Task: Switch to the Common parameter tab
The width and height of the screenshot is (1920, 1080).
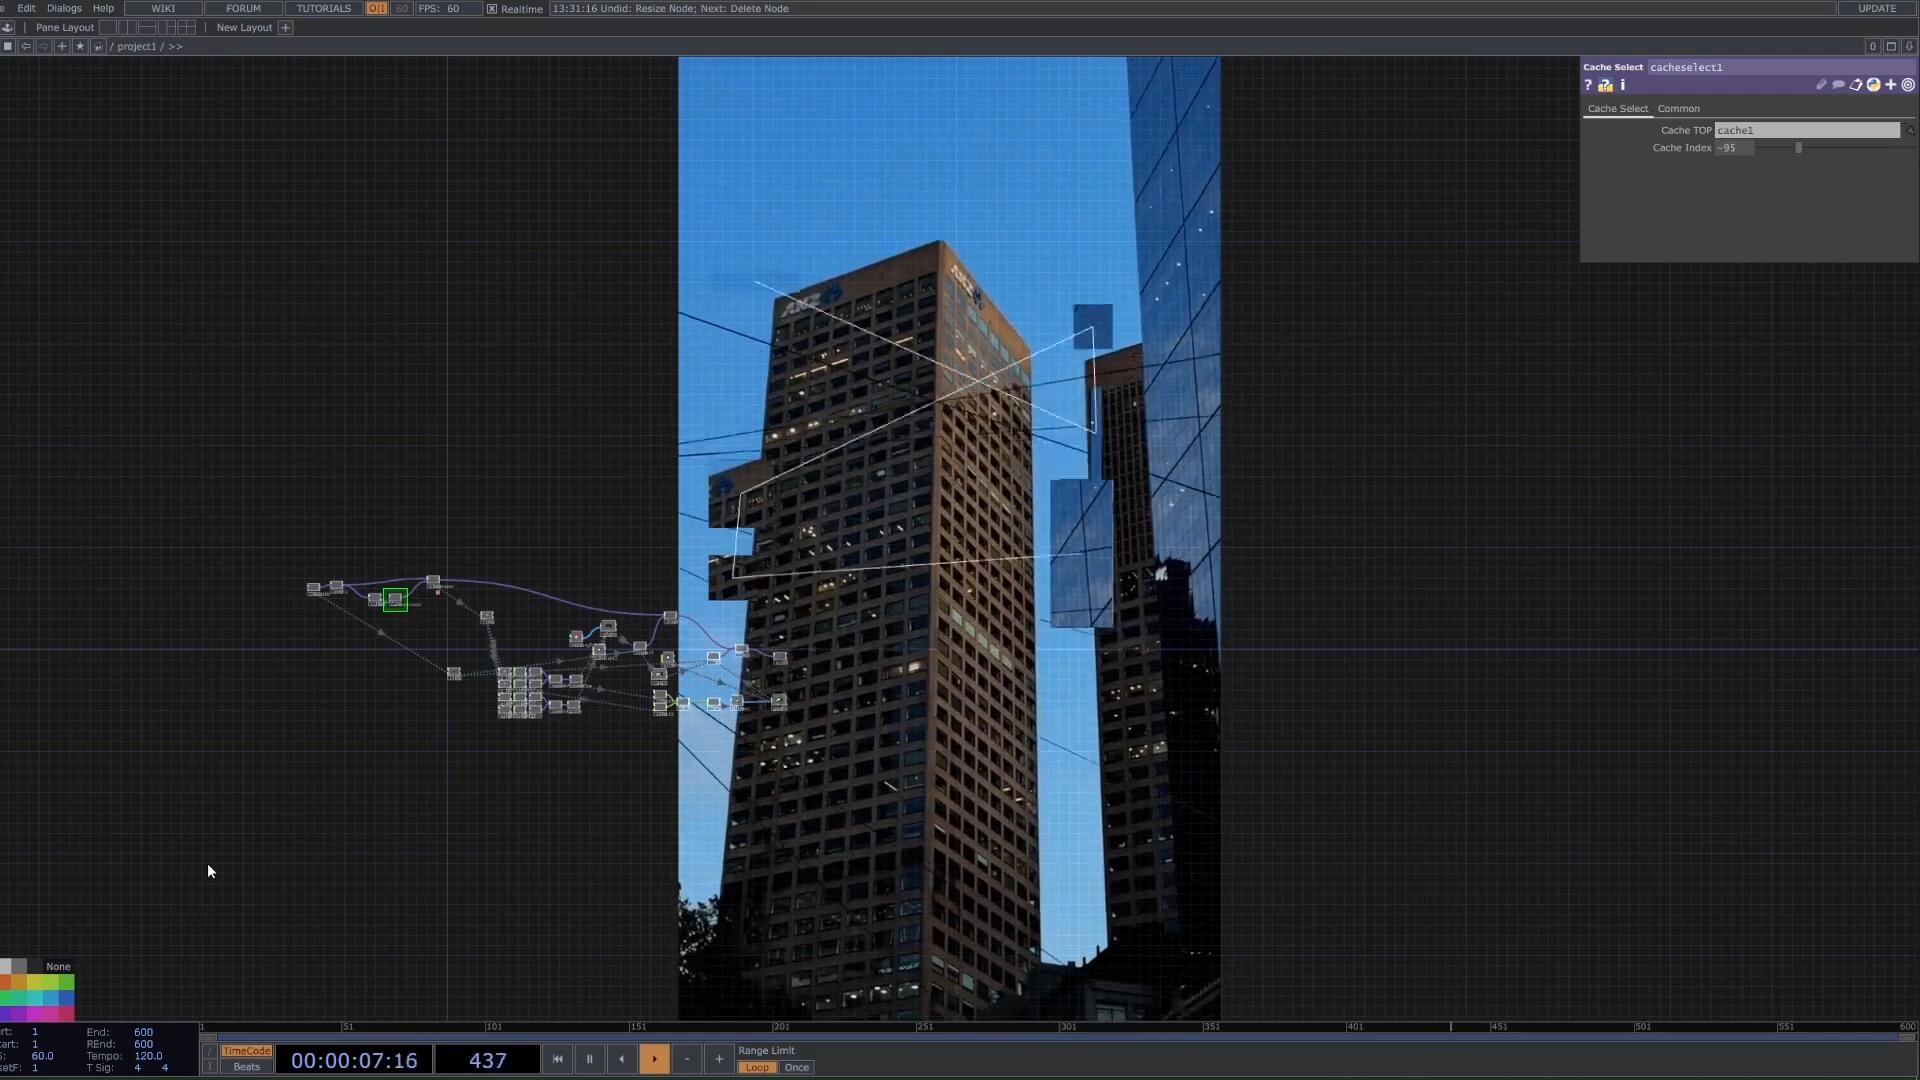Action: [x=1678, y=109]
